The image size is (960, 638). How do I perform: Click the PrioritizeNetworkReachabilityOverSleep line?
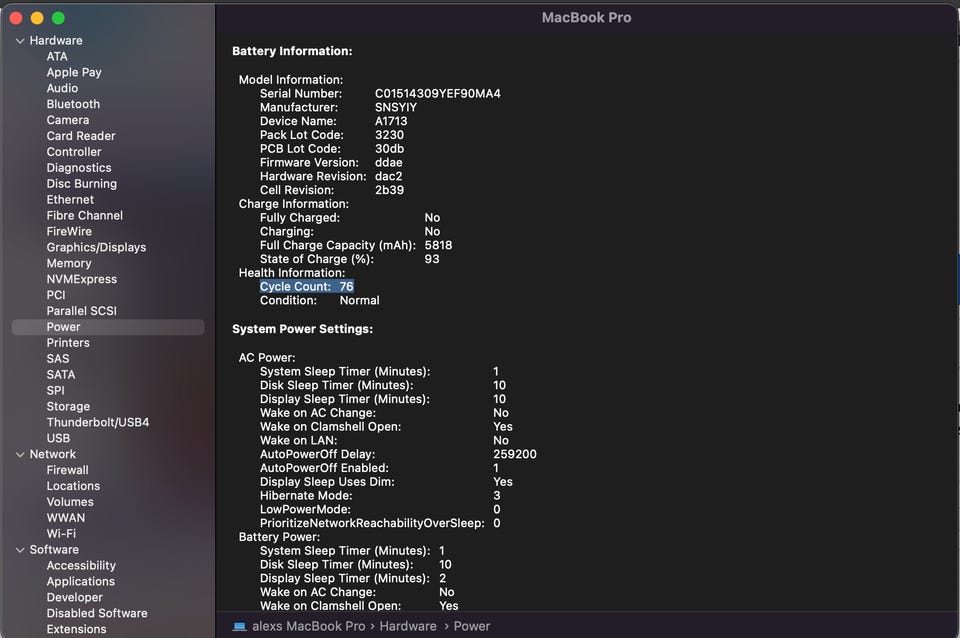pyautogui.click(x=380, y=524)
